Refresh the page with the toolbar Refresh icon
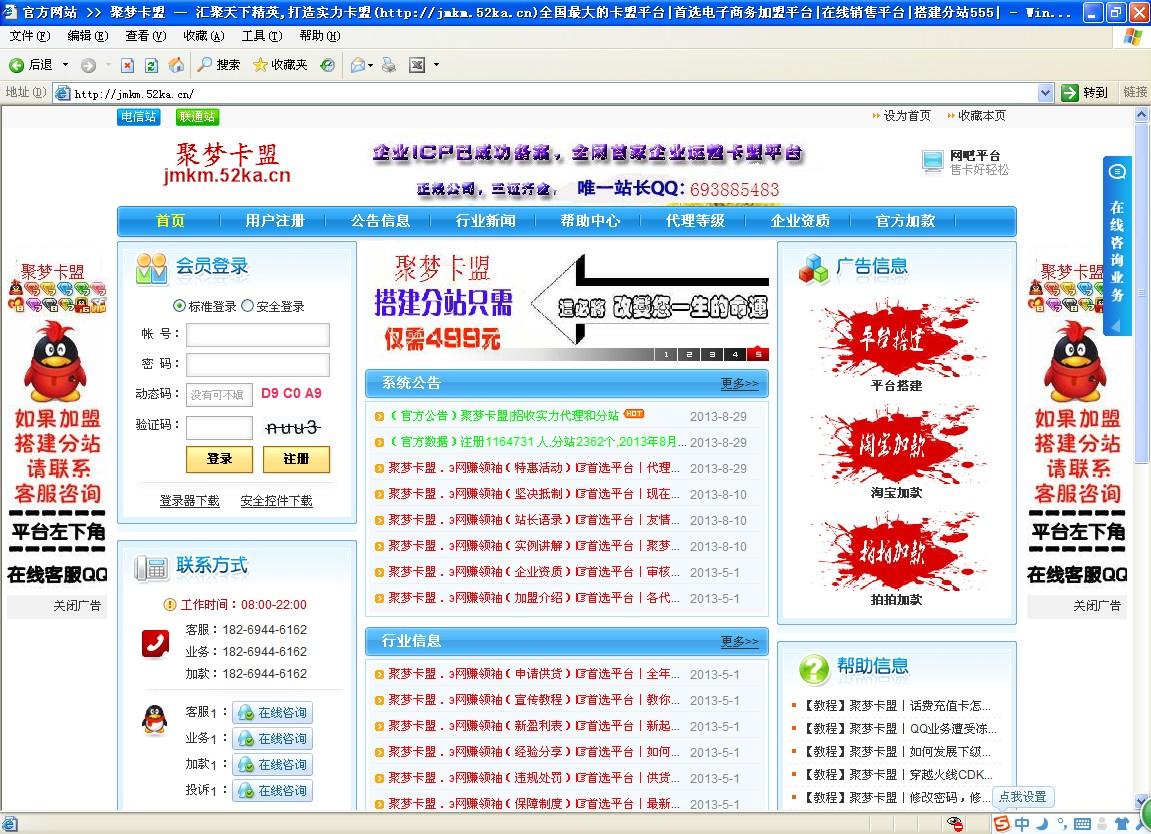 151,65
